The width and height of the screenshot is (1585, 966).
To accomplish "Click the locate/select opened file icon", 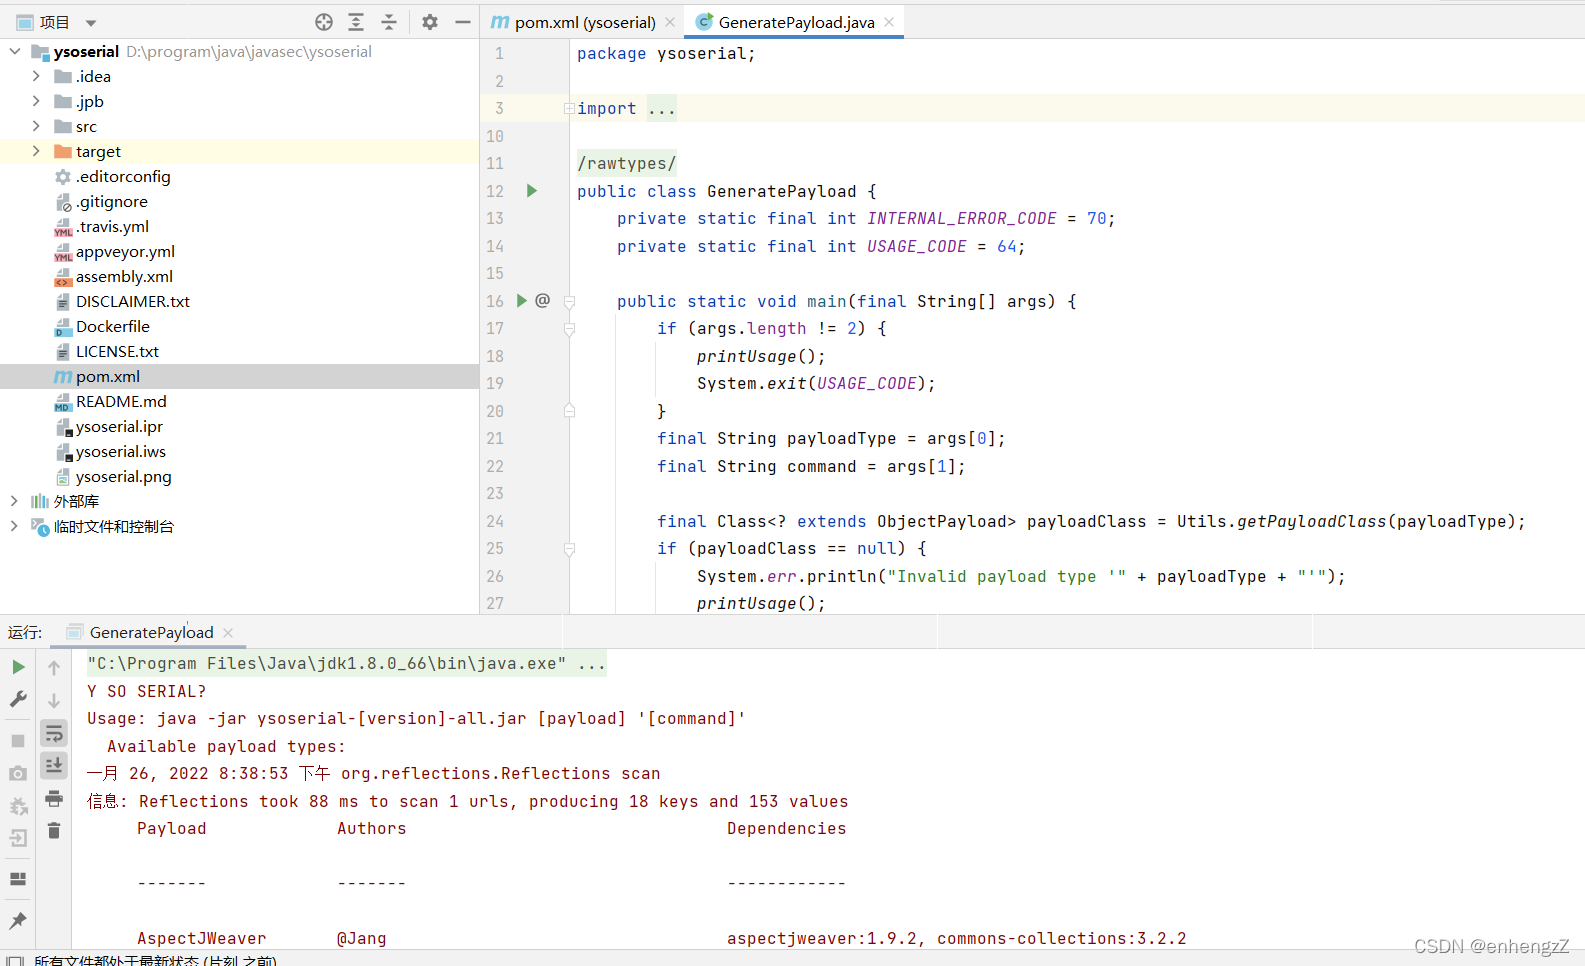I will (x=323, y=22).
